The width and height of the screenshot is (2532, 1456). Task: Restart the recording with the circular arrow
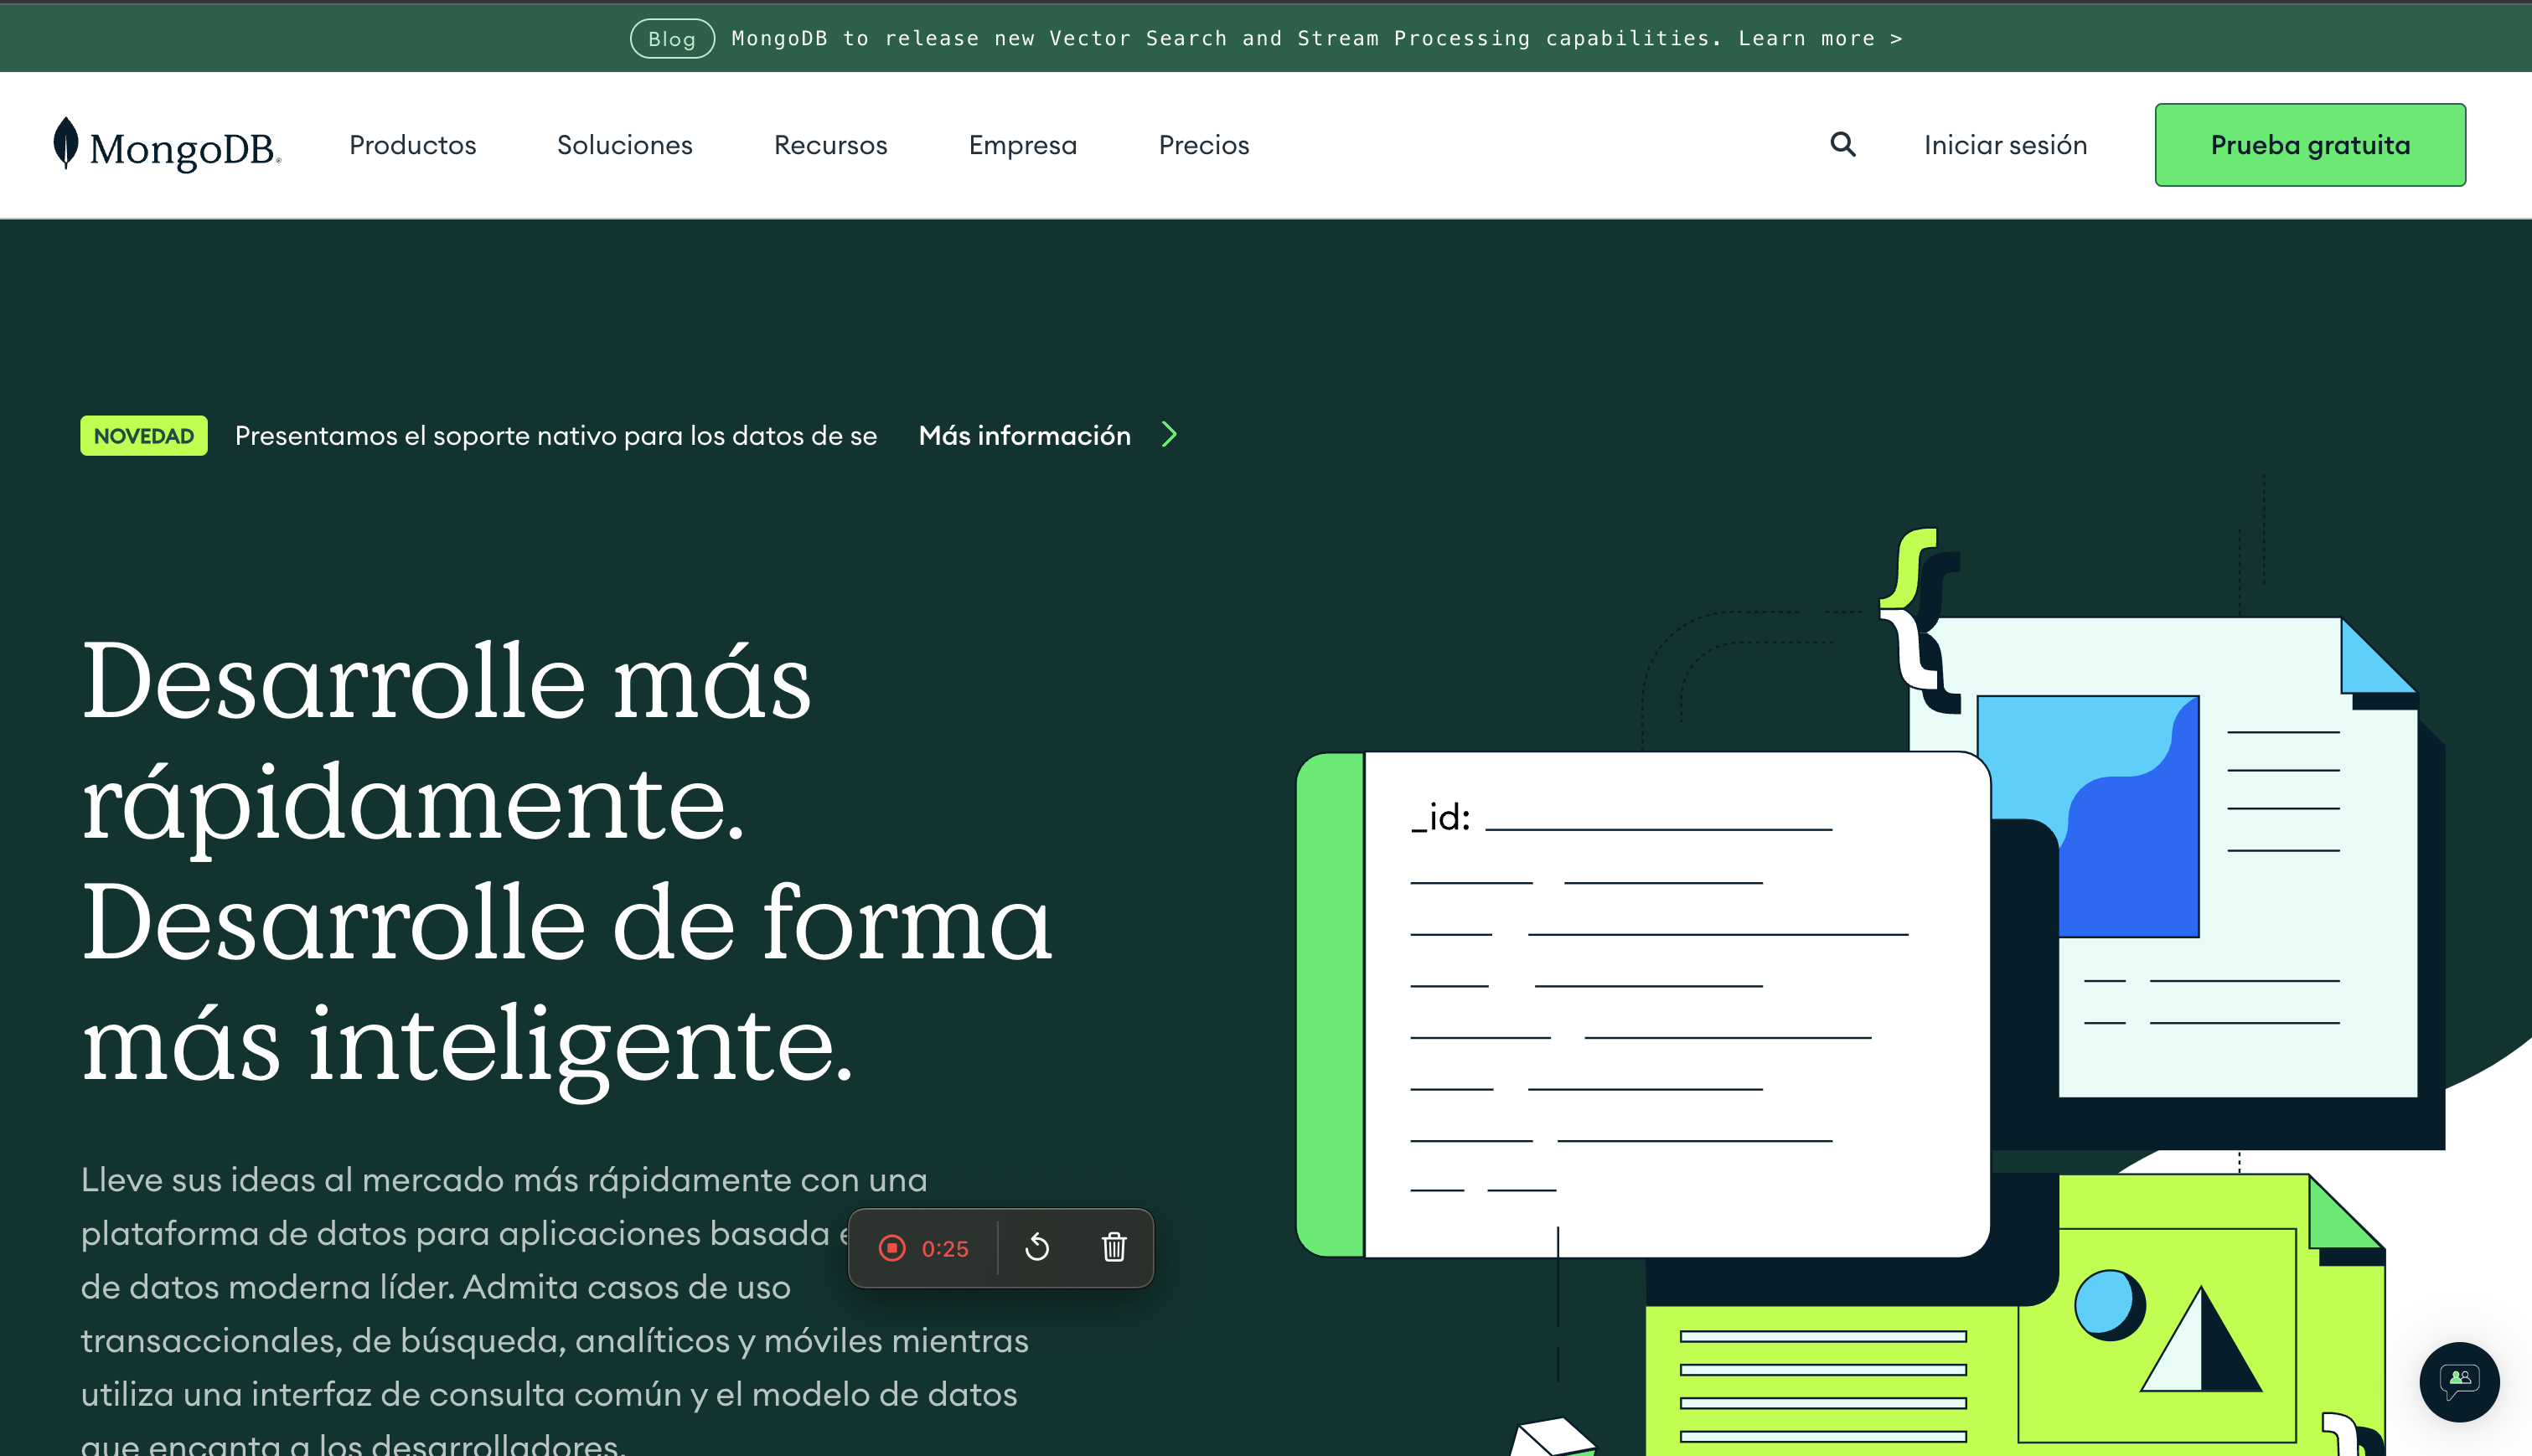1037,1248
